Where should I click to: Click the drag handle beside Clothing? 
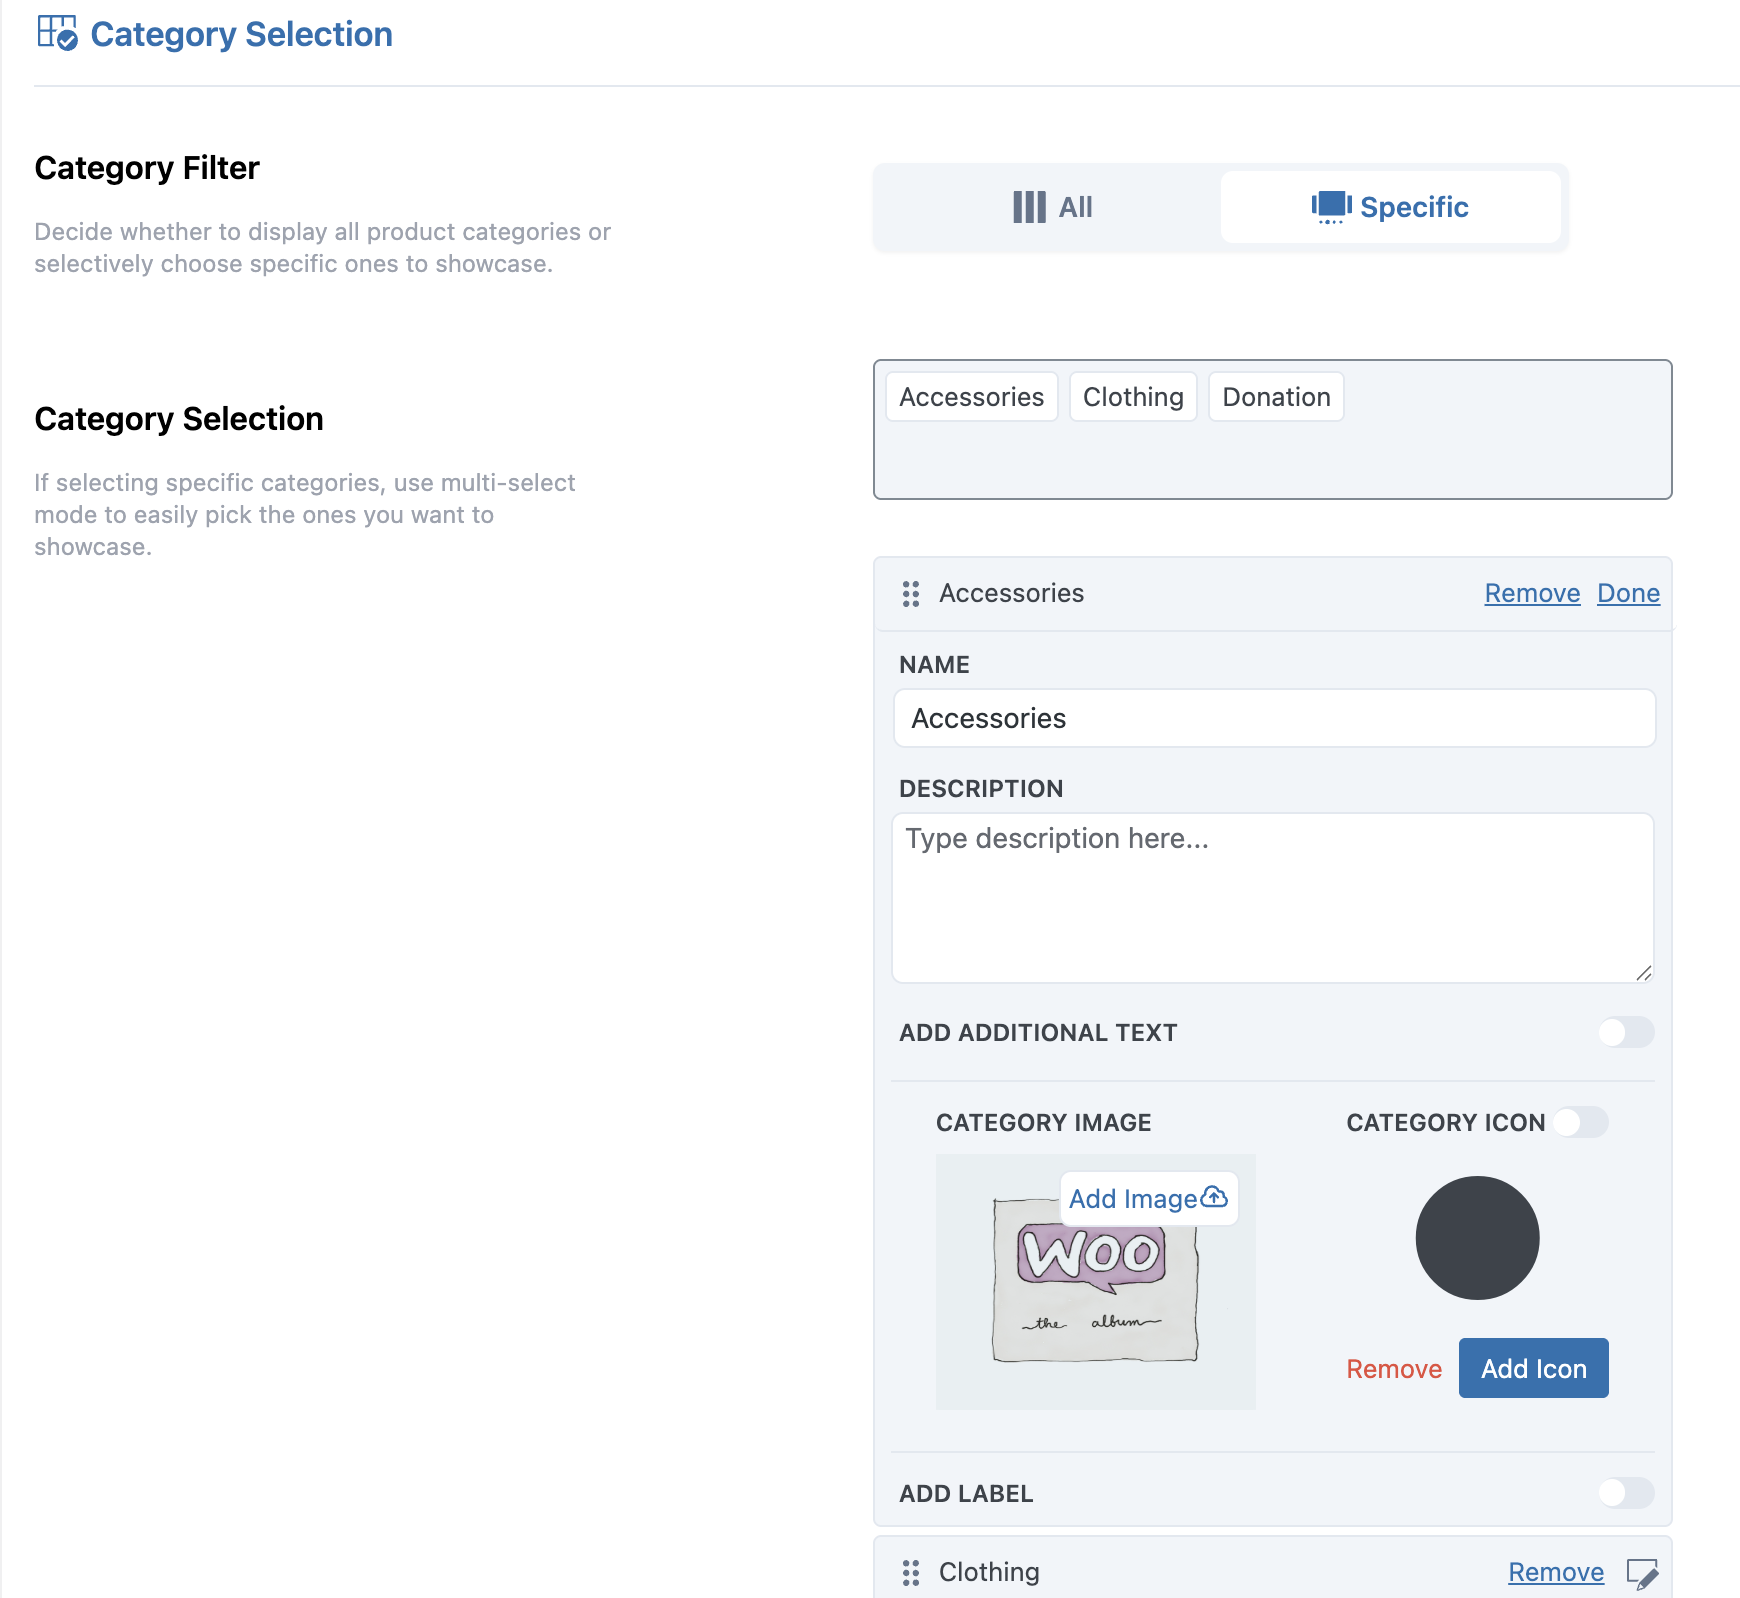(910, 1573)
